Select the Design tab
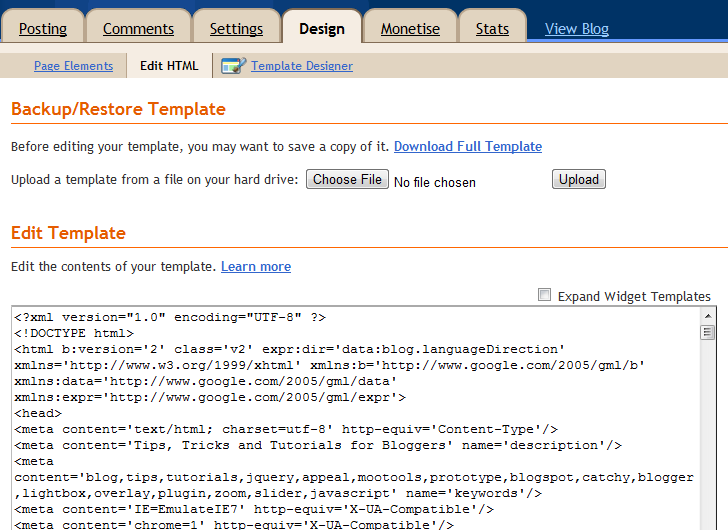728x530 pixels. click(x=321, y=29)
